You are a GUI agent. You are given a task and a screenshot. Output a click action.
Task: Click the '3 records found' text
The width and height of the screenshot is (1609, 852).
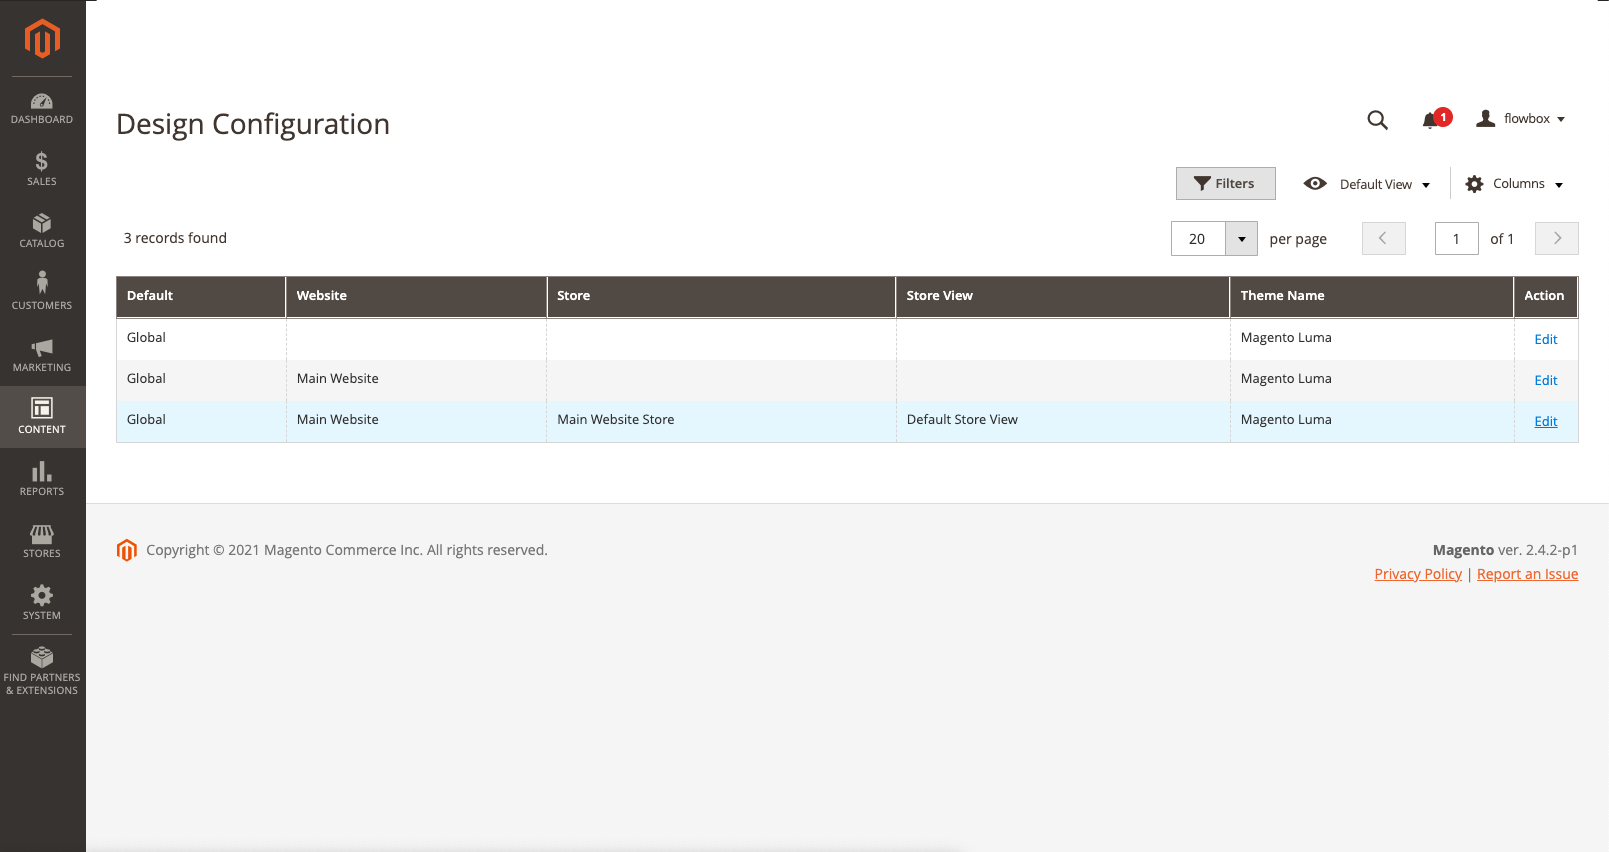point(175,238)
